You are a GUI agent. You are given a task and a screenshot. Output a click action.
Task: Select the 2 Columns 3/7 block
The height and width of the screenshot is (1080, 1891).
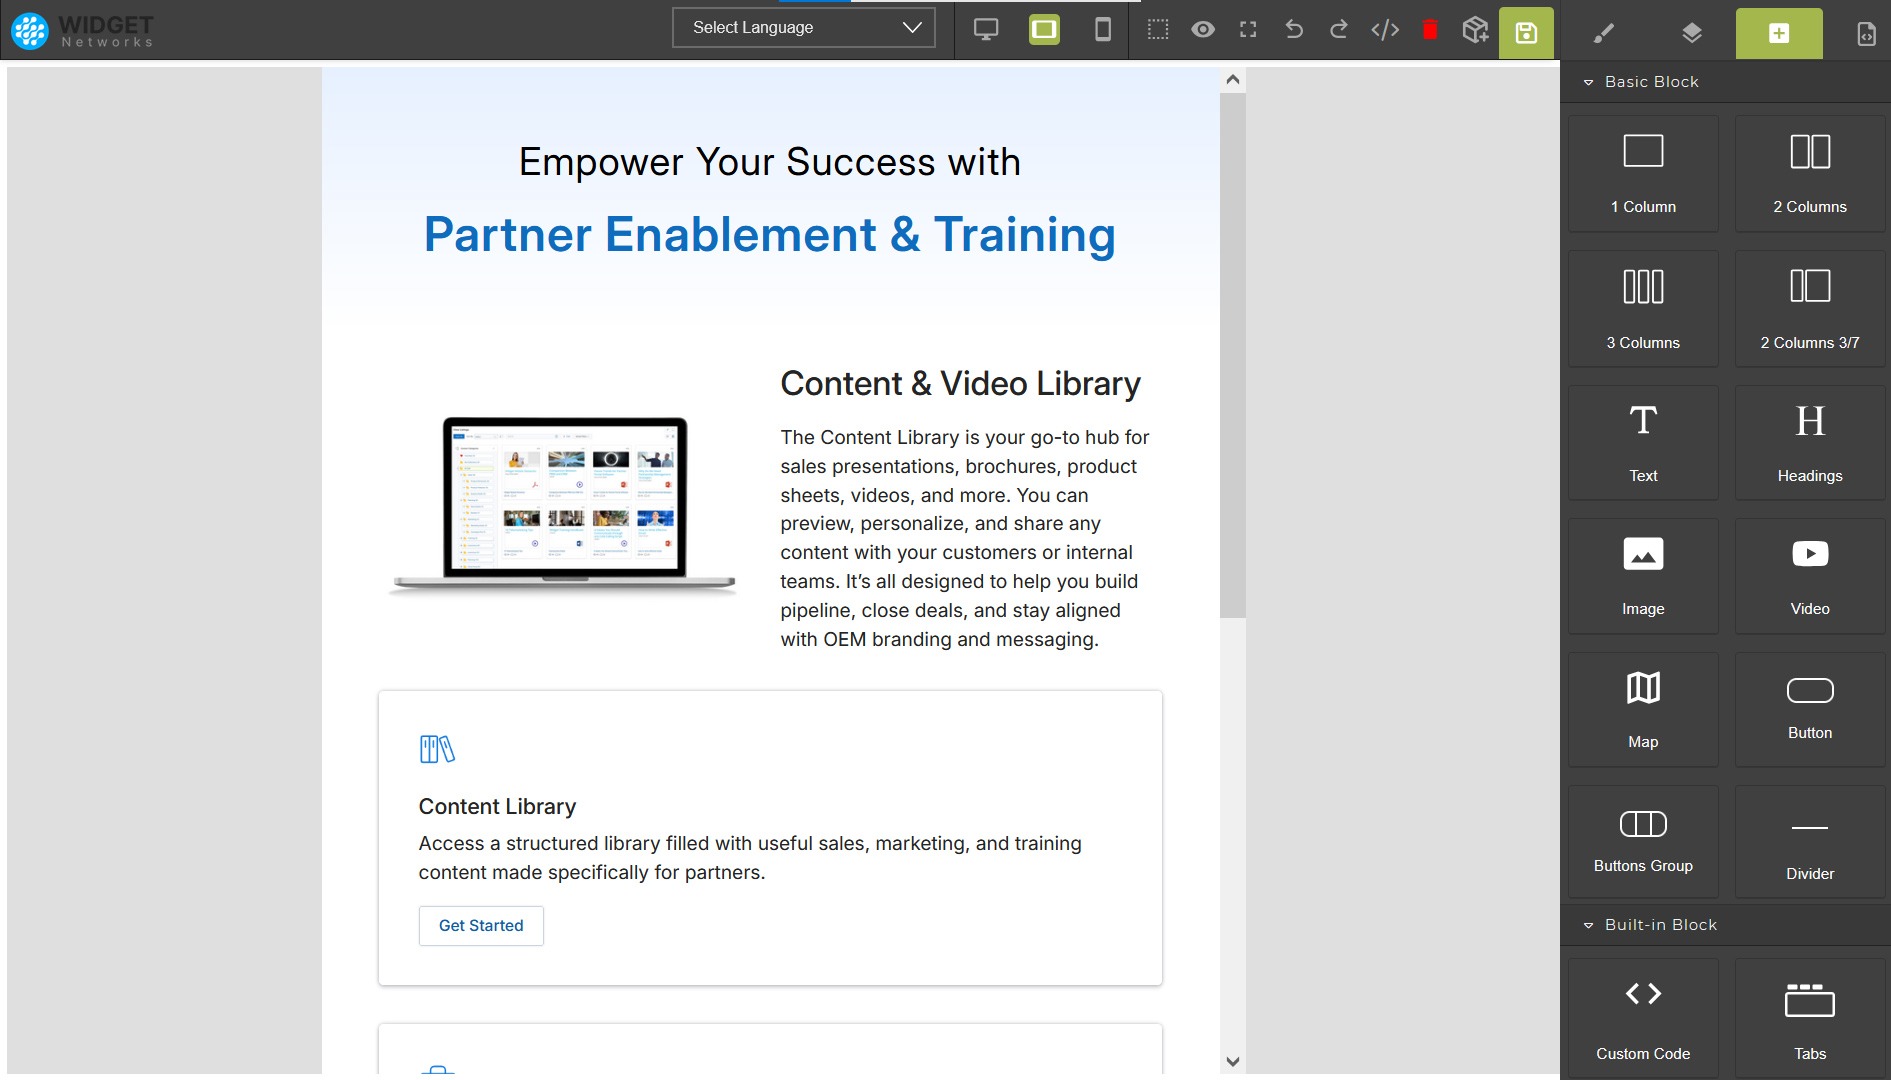tap(1810, 309)
